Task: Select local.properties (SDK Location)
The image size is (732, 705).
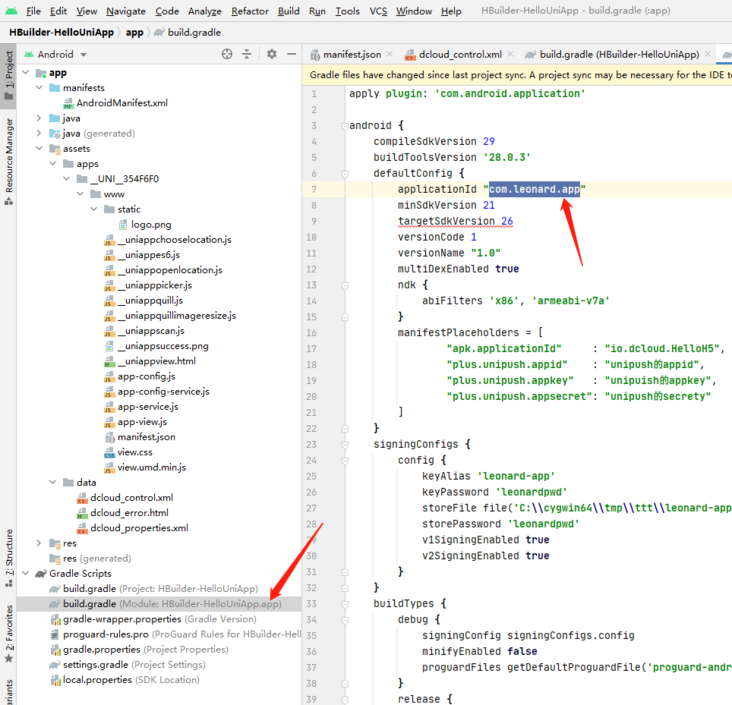Action: tap(131, 680)
